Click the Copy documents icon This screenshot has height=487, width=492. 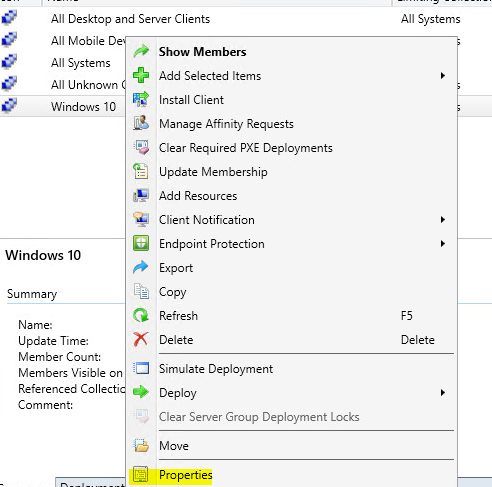pyautogui.click(x=141, y=291)
